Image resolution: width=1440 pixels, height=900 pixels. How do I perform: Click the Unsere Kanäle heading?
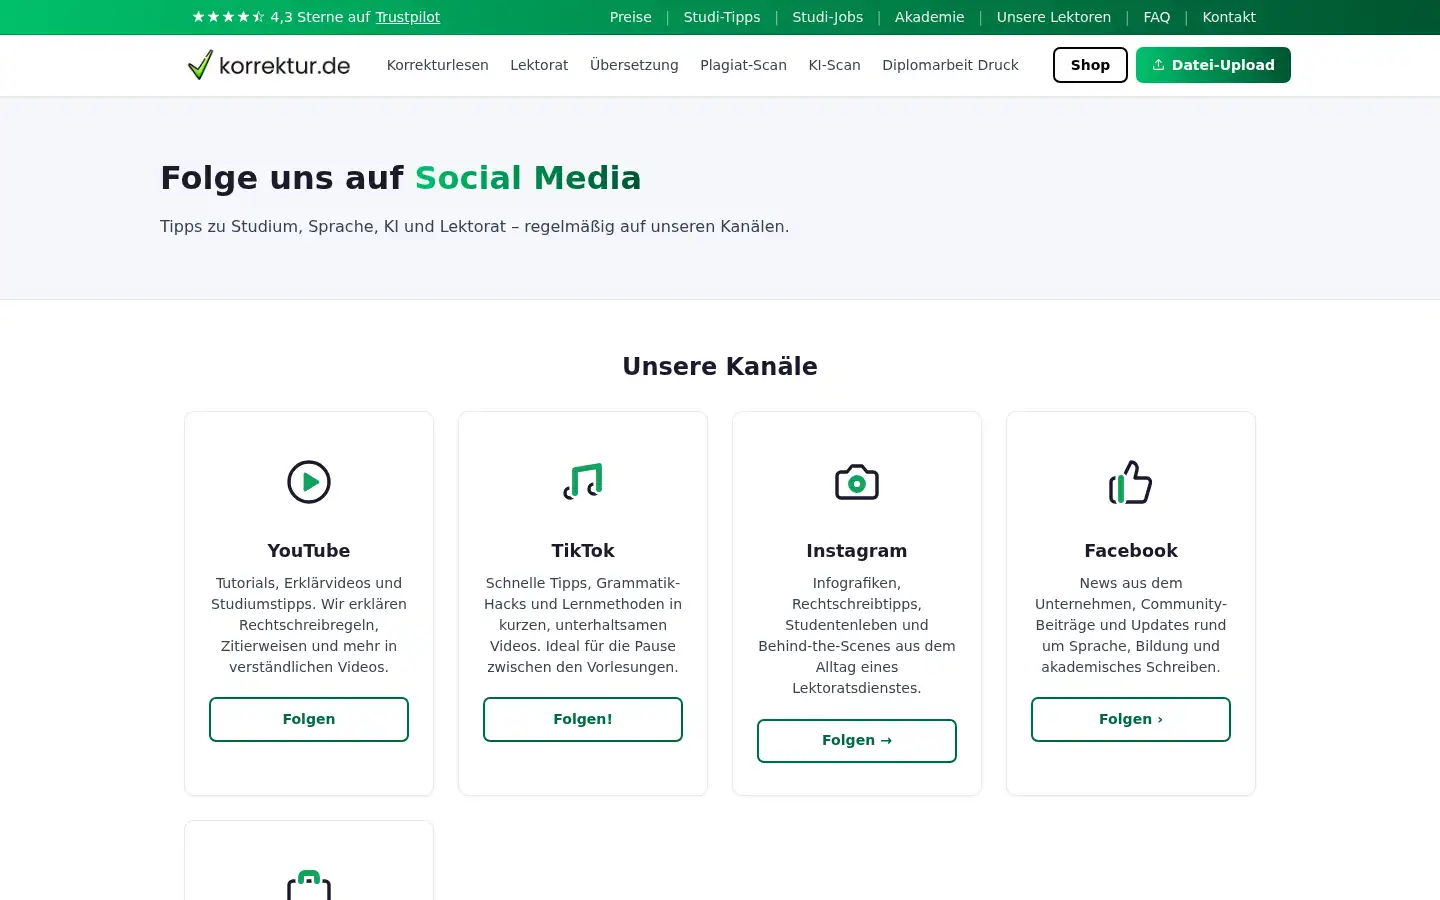point(720,367)
